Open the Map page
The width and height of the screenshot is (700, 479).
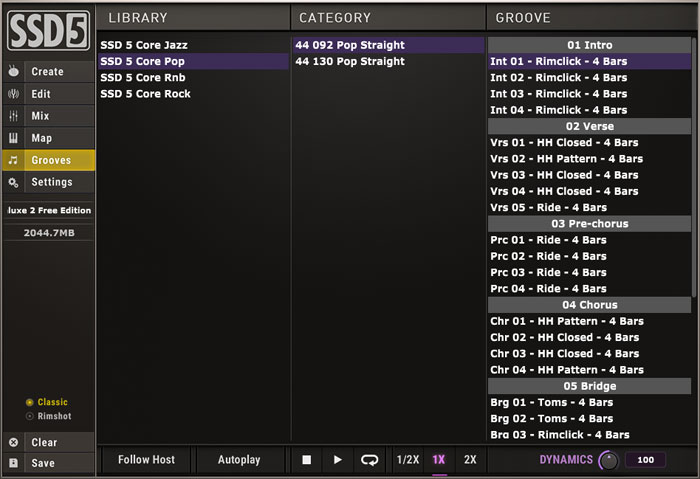[x=49, y=138]
